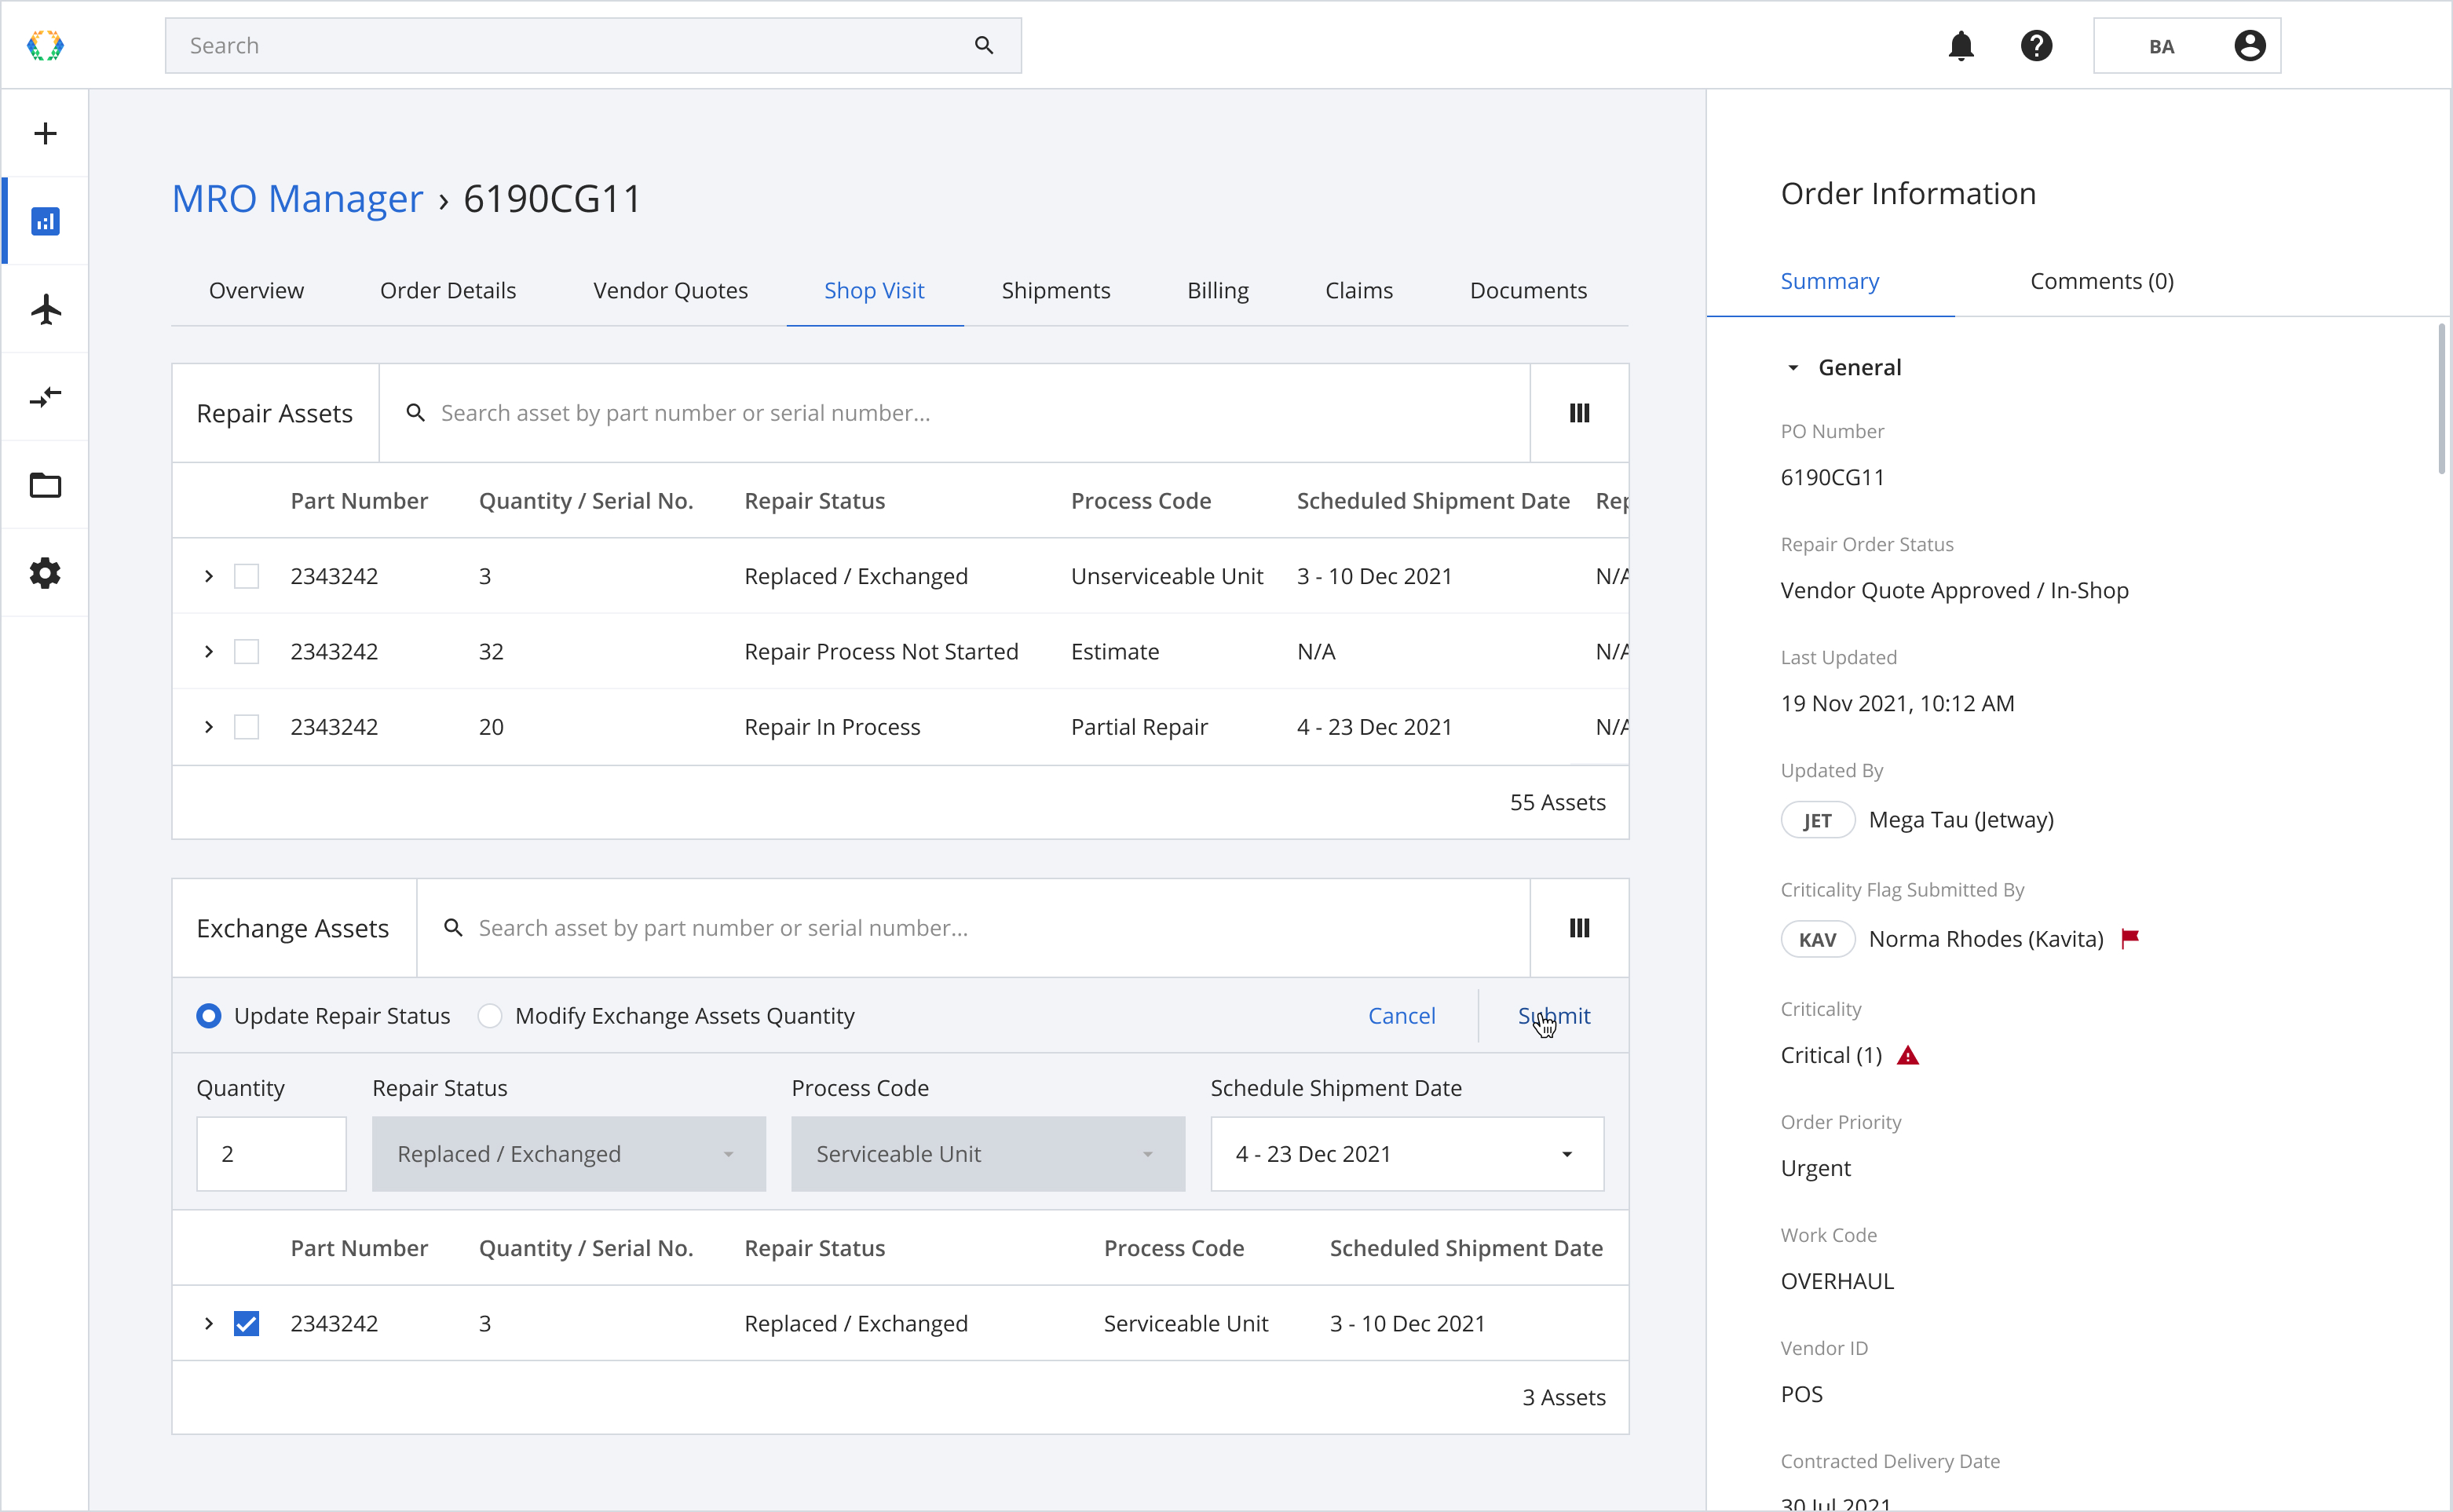Click the search magnifier icon in top bar

(984, 46)
